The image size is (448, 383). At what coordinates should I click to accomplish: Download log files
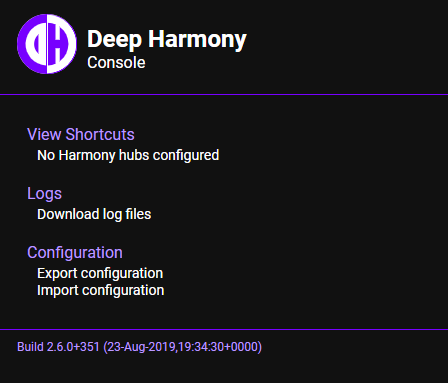coord(94,214)
